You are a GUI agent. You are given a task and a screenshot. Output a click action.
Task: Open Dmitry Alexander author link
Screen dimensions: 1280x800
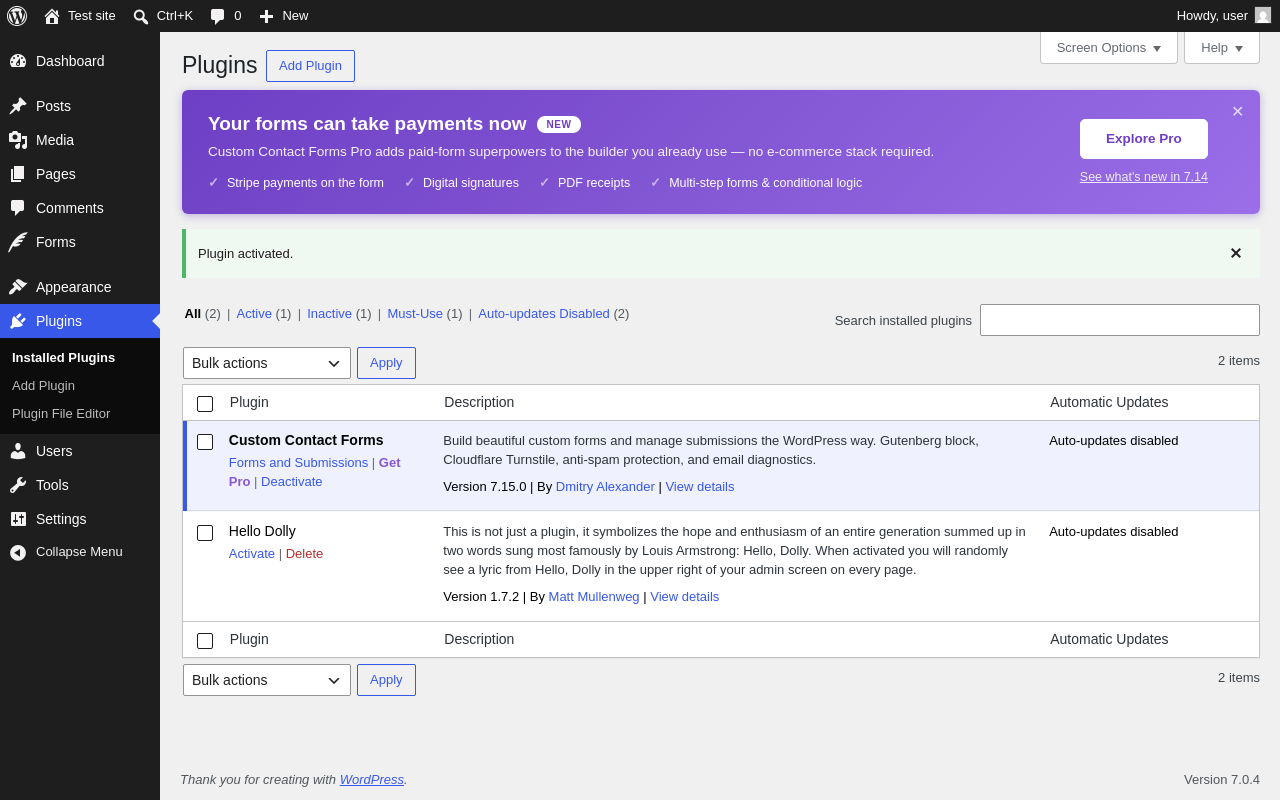605,486
